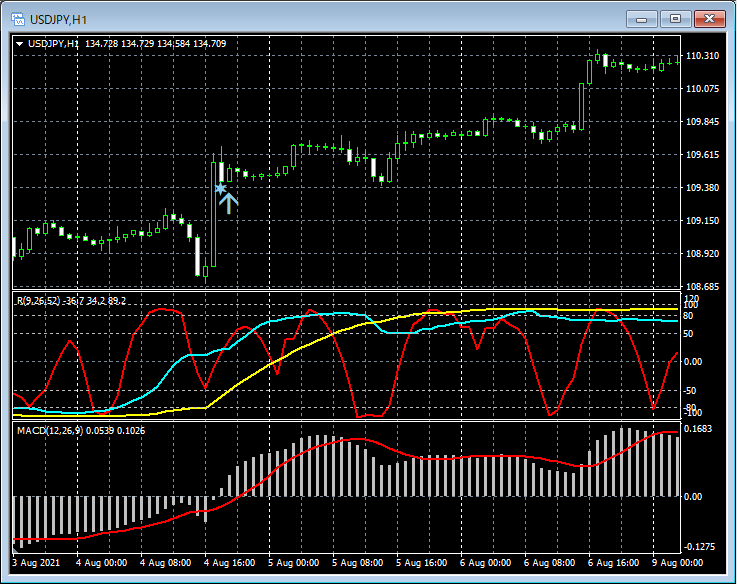
Task: Select the blue up arrow signal marker
Action: (x=229, y=203)
